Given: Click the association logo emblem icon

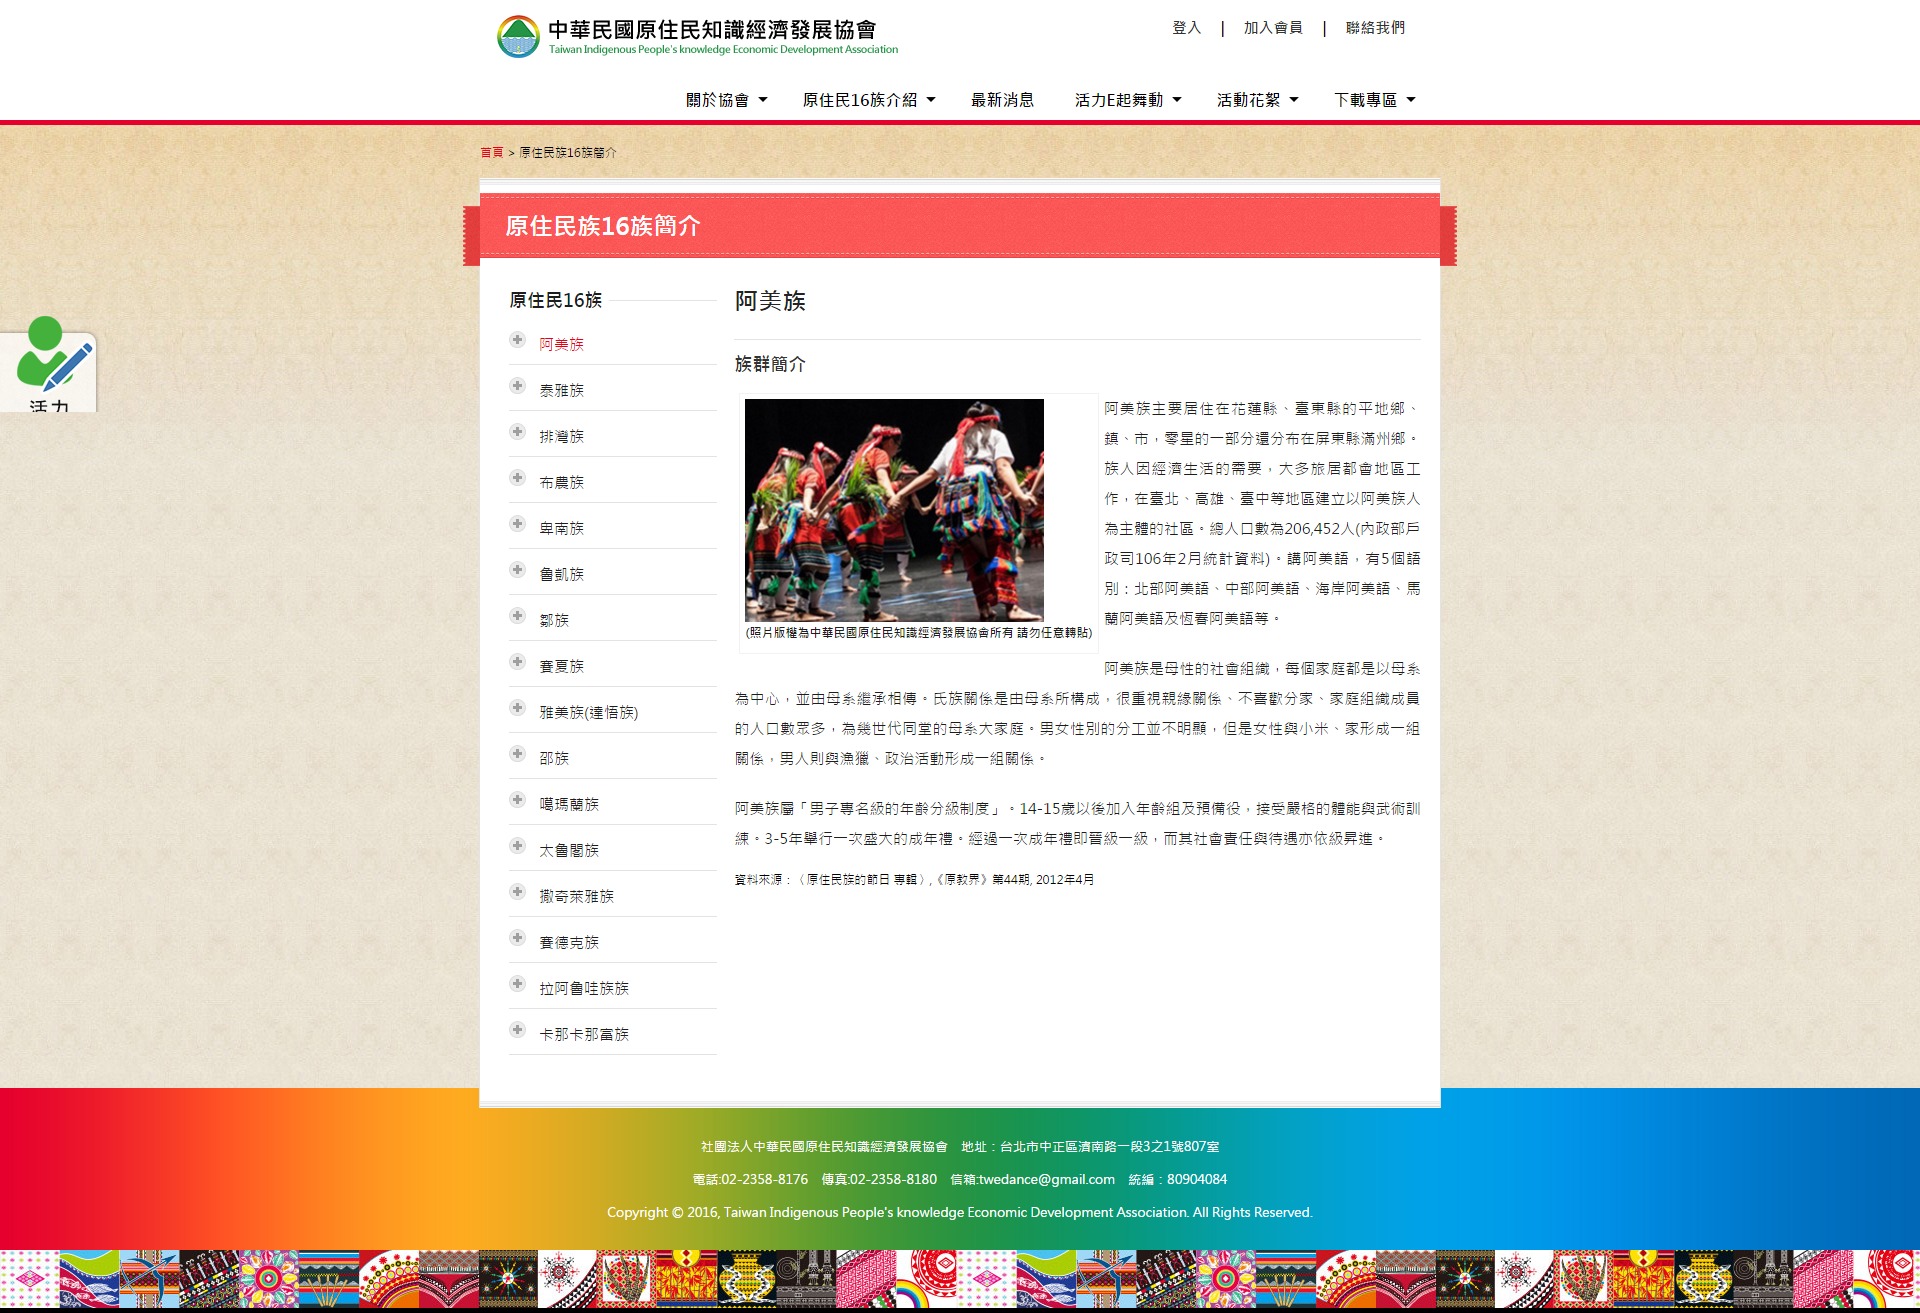Looking at the screenshot, I should pyautogui.click(x=518, y=37).
